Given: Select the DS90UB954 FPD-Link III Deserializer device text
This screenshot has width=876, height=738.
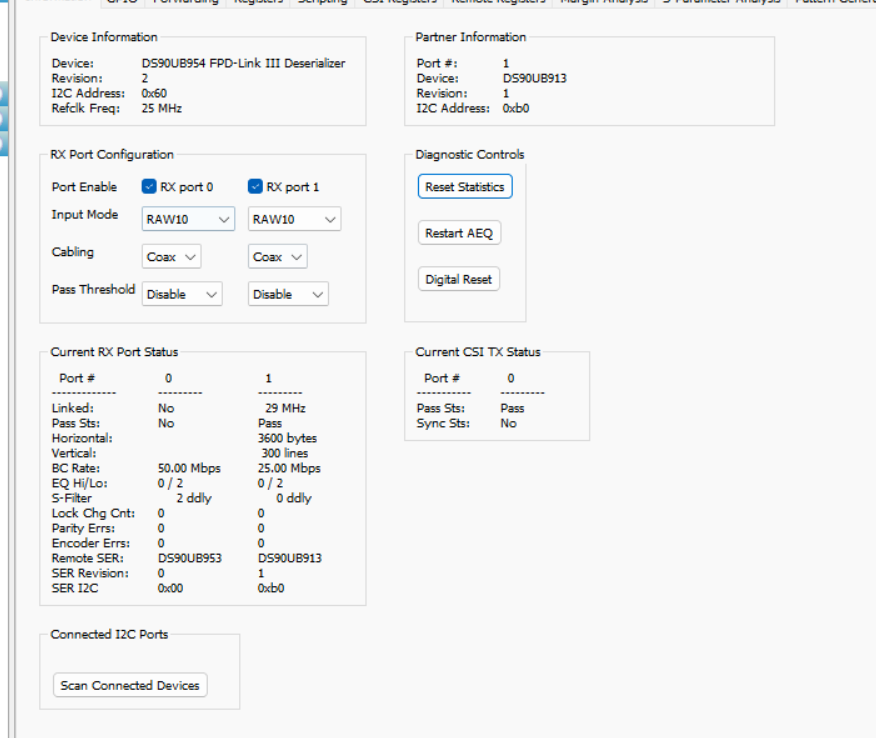Looking at the screenshot, I should click(244, 63).
